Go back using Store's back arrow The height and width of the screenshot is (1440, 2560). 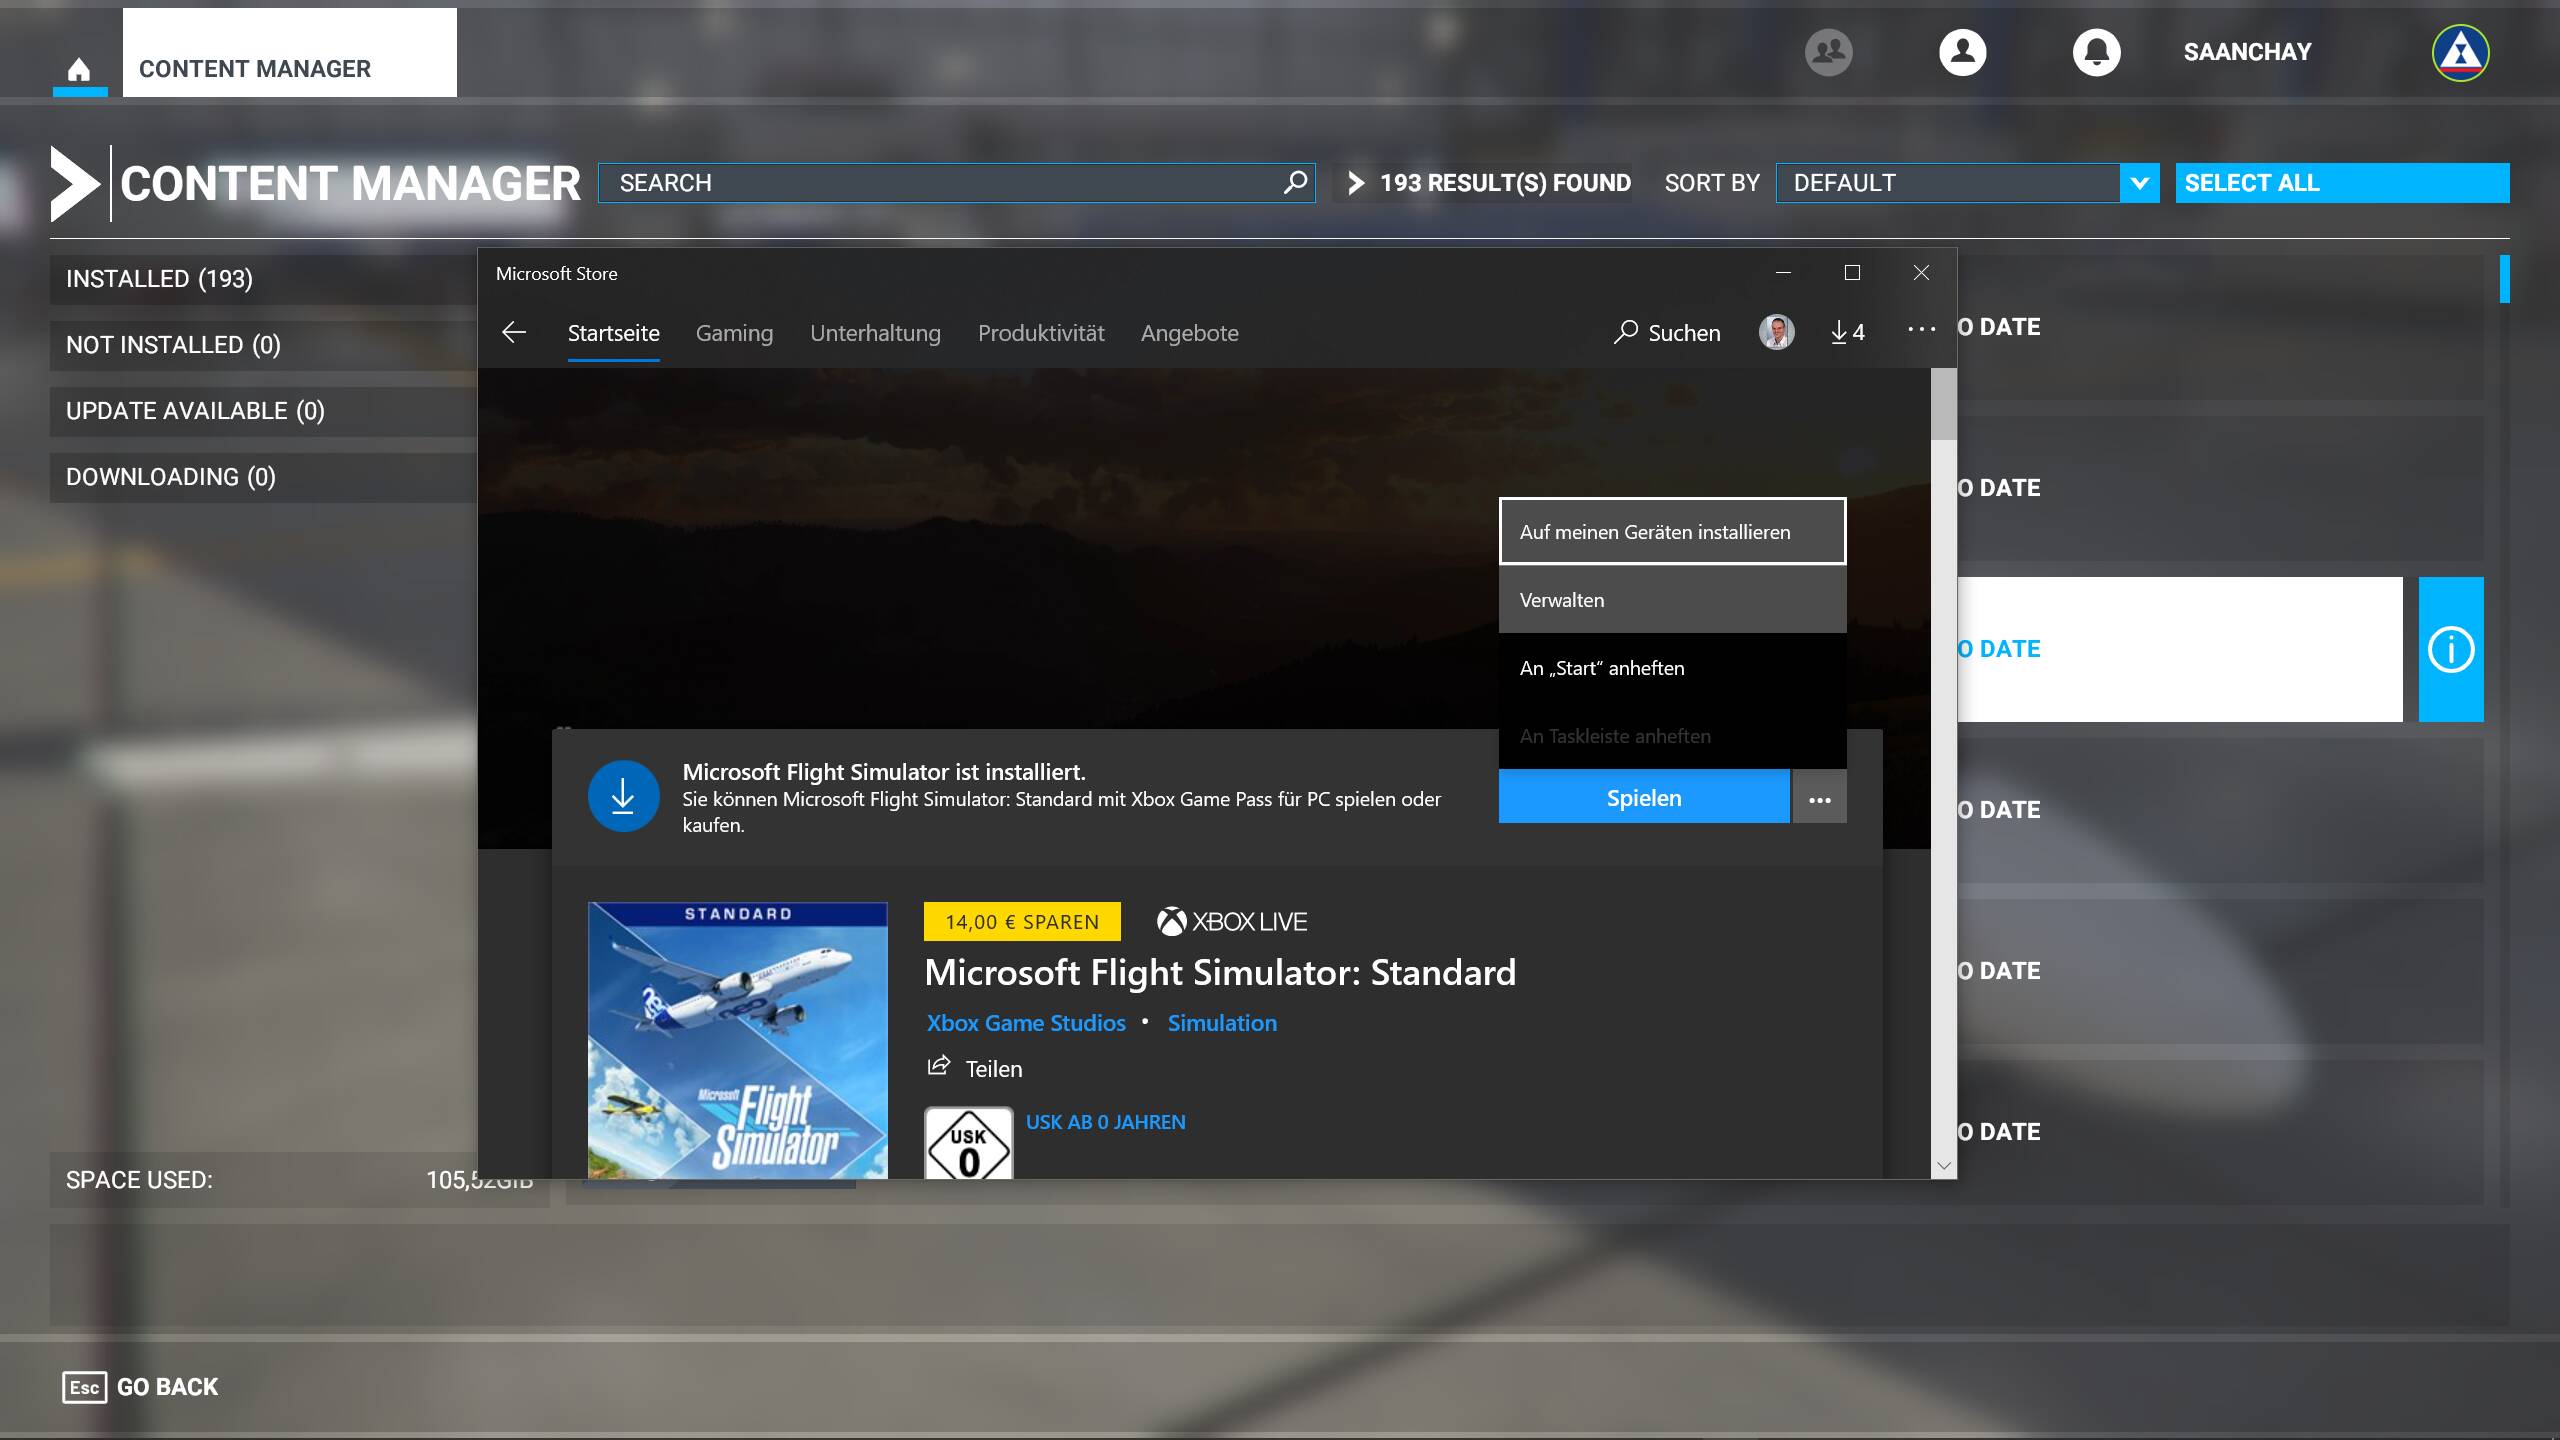click(514, 333)
